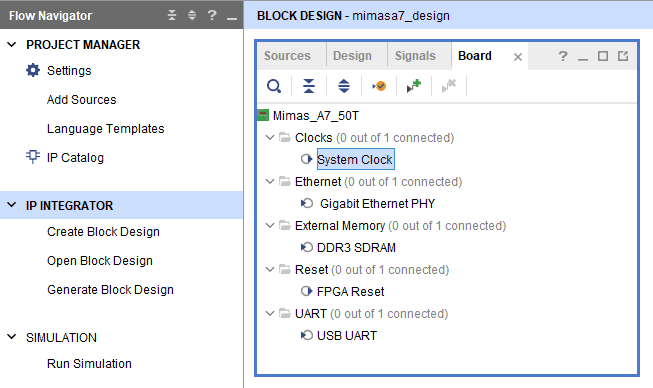Switch to the Sources tab

pos(287,56)
